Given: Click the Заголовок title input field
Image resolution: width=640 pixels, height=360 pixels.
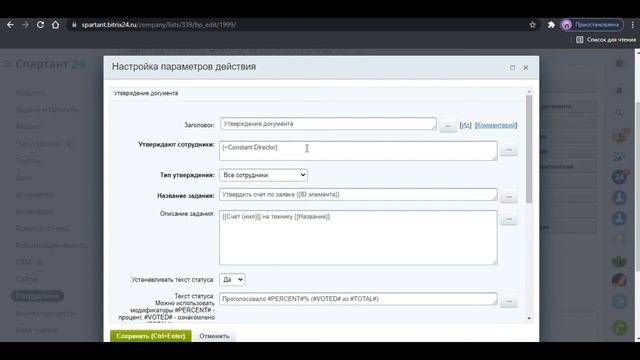Looking at the screenshot, I should coord(328,124).
